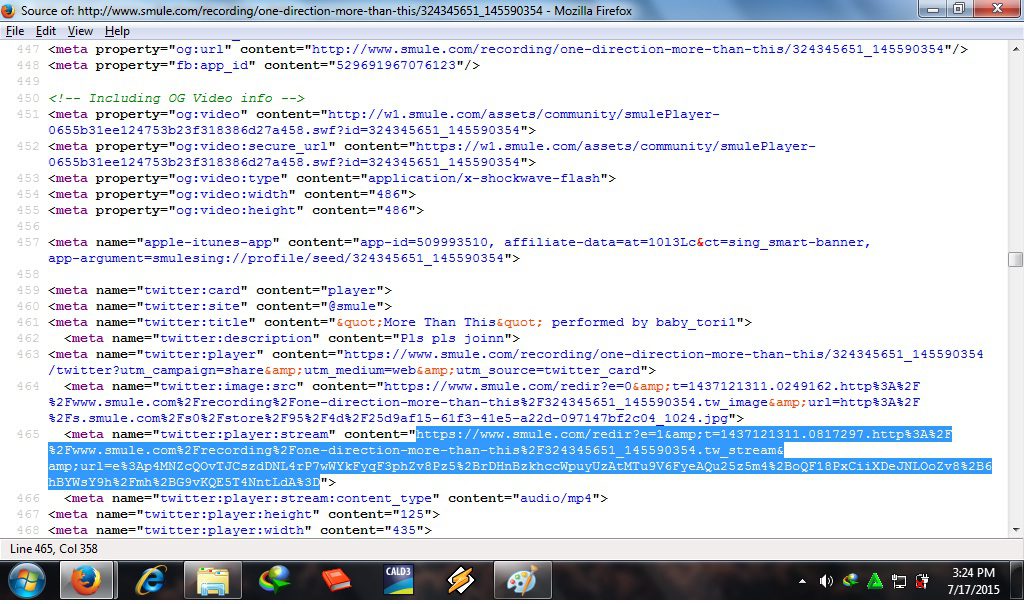Open Internet Download Manager taskbar icon

click(x=275, y=581)
